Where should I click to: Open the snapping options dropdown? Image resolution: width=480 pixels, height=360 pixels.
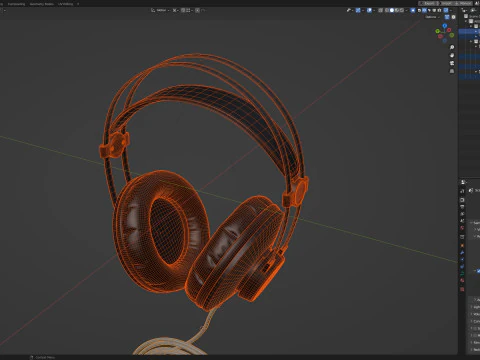coord(189,10)
